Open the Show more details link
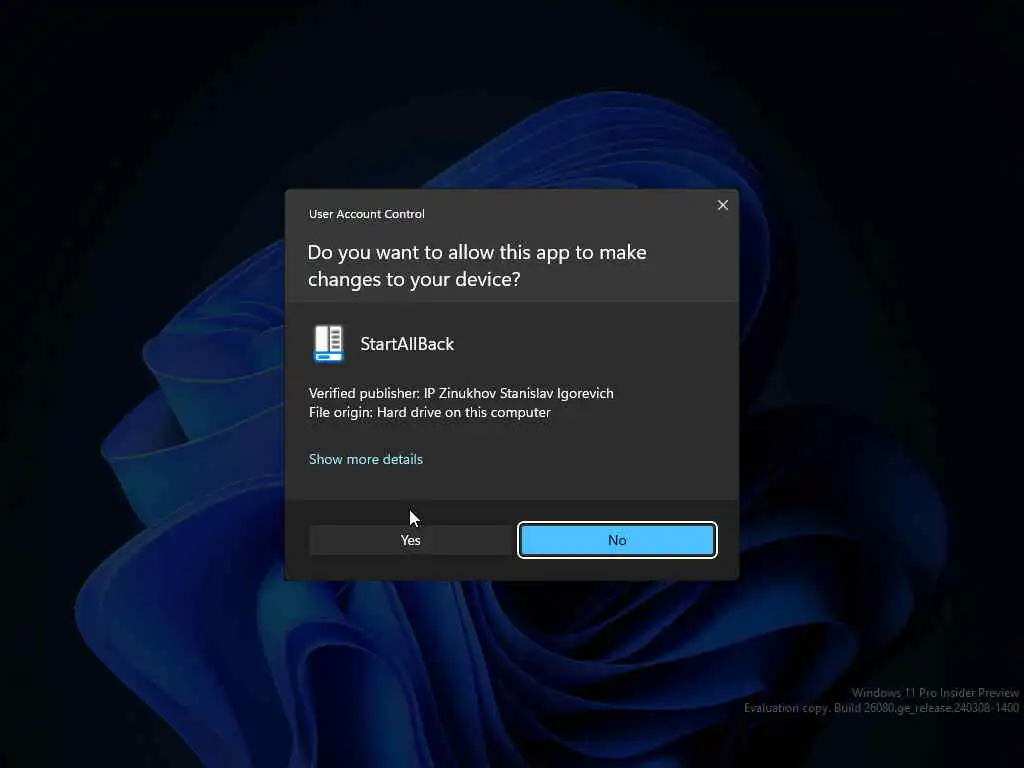Viewport: 1024px width, 768px height. (x=366, y=459)
